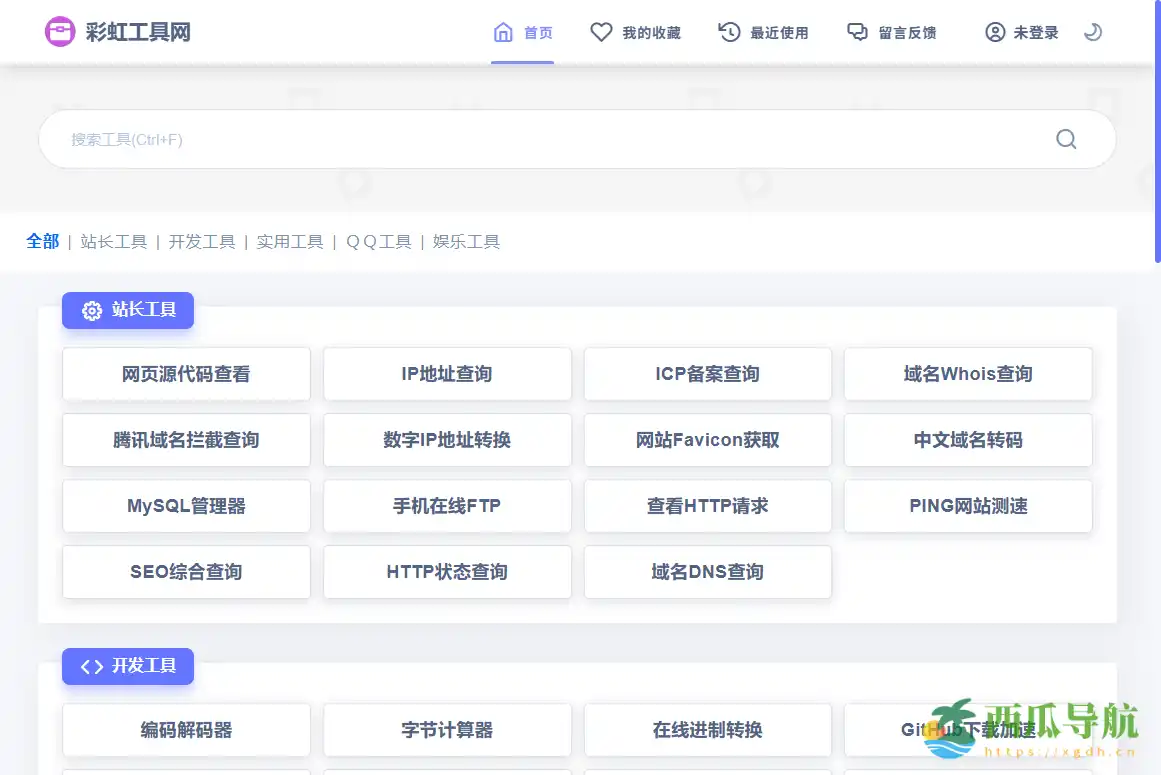Switch to the QQ工具 category
Screen dimensions: 1161x775
coord(378,241)
